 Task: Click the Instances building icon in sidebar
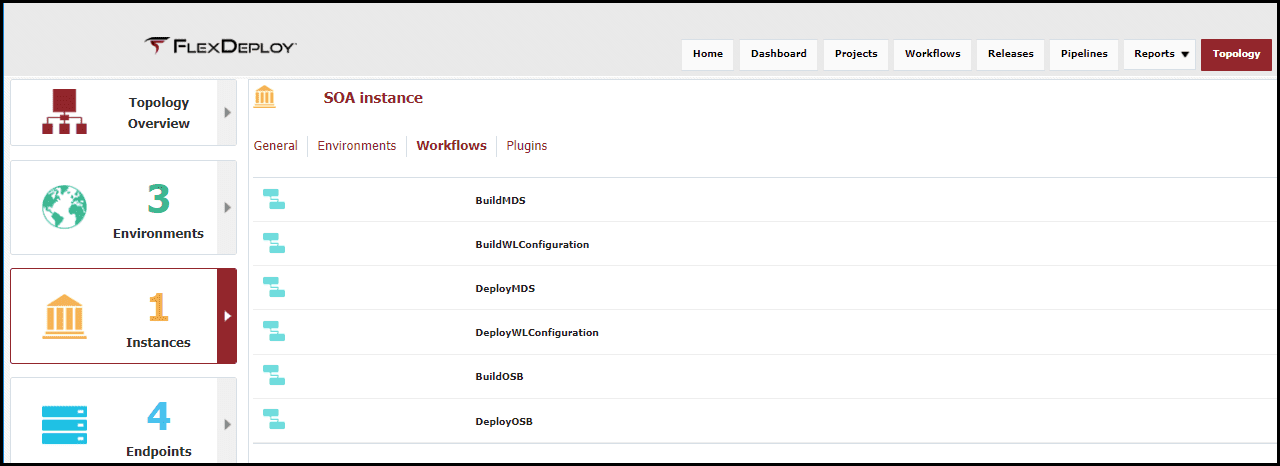pos(64,316)
